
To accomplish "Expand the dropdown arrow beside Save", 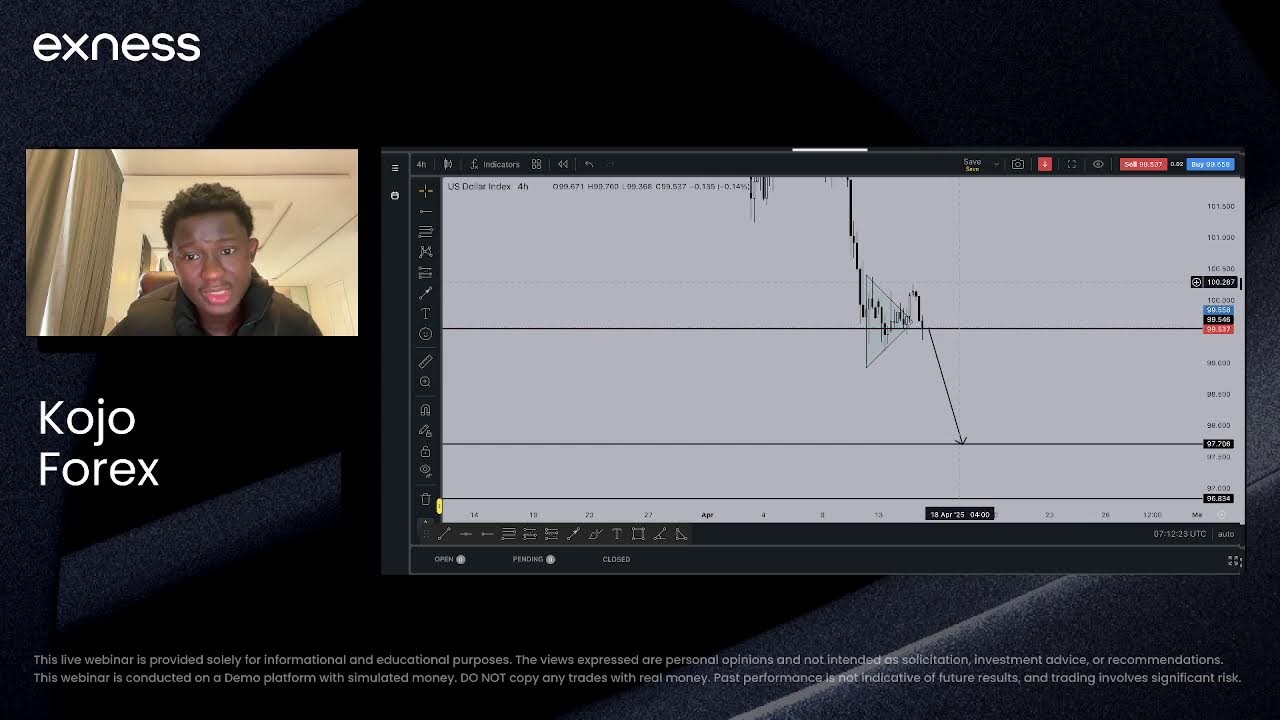I will (x=996, y=164).
